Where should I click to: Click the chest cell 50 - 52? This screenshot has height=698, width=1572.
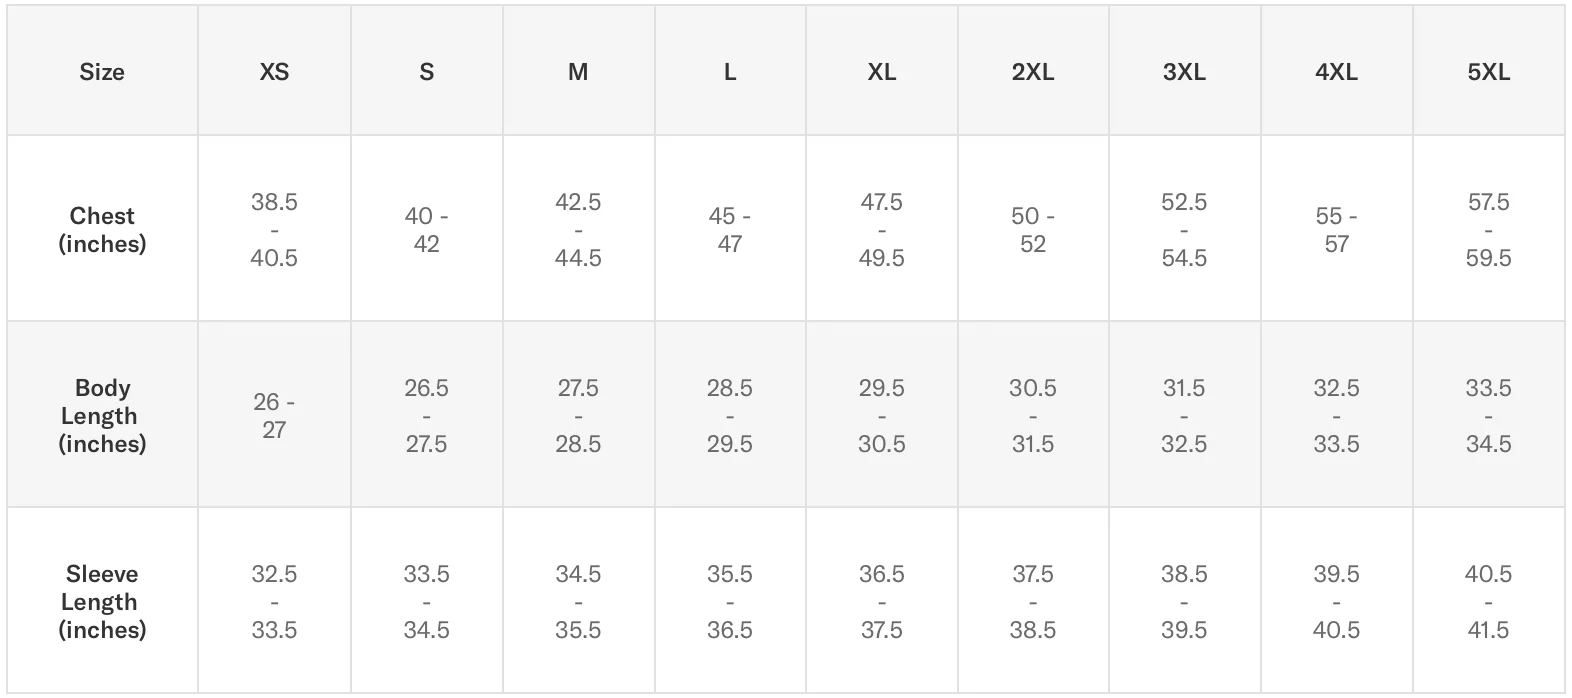1033,230
